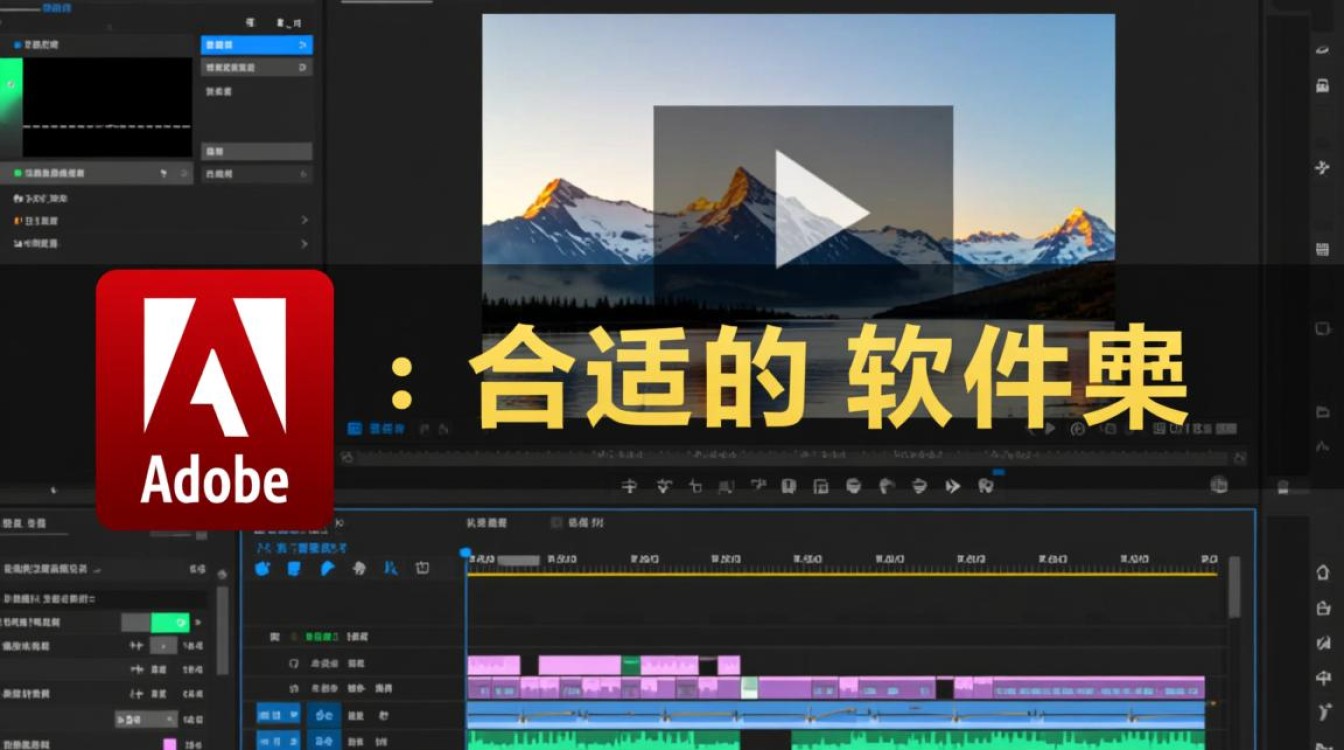This screenshot has width=1344, height=750.
Task: Click the small black gap clip on the purple track
Action: click(945, 688)
